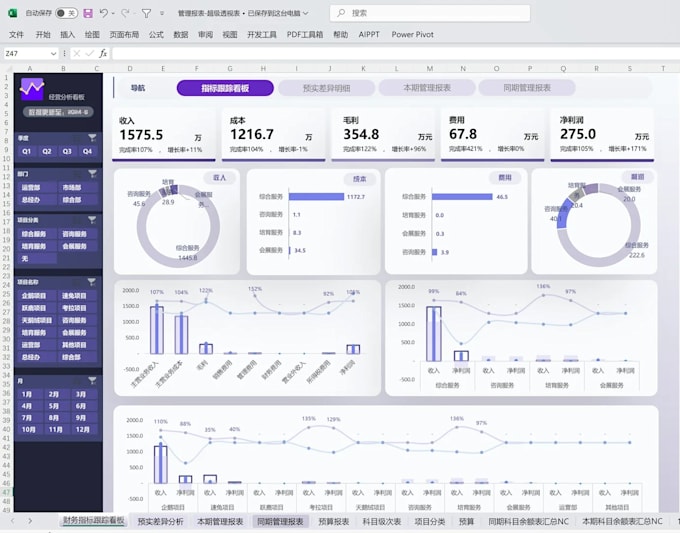Clear the filter on the 项目分类 slicer

(92, 220)
